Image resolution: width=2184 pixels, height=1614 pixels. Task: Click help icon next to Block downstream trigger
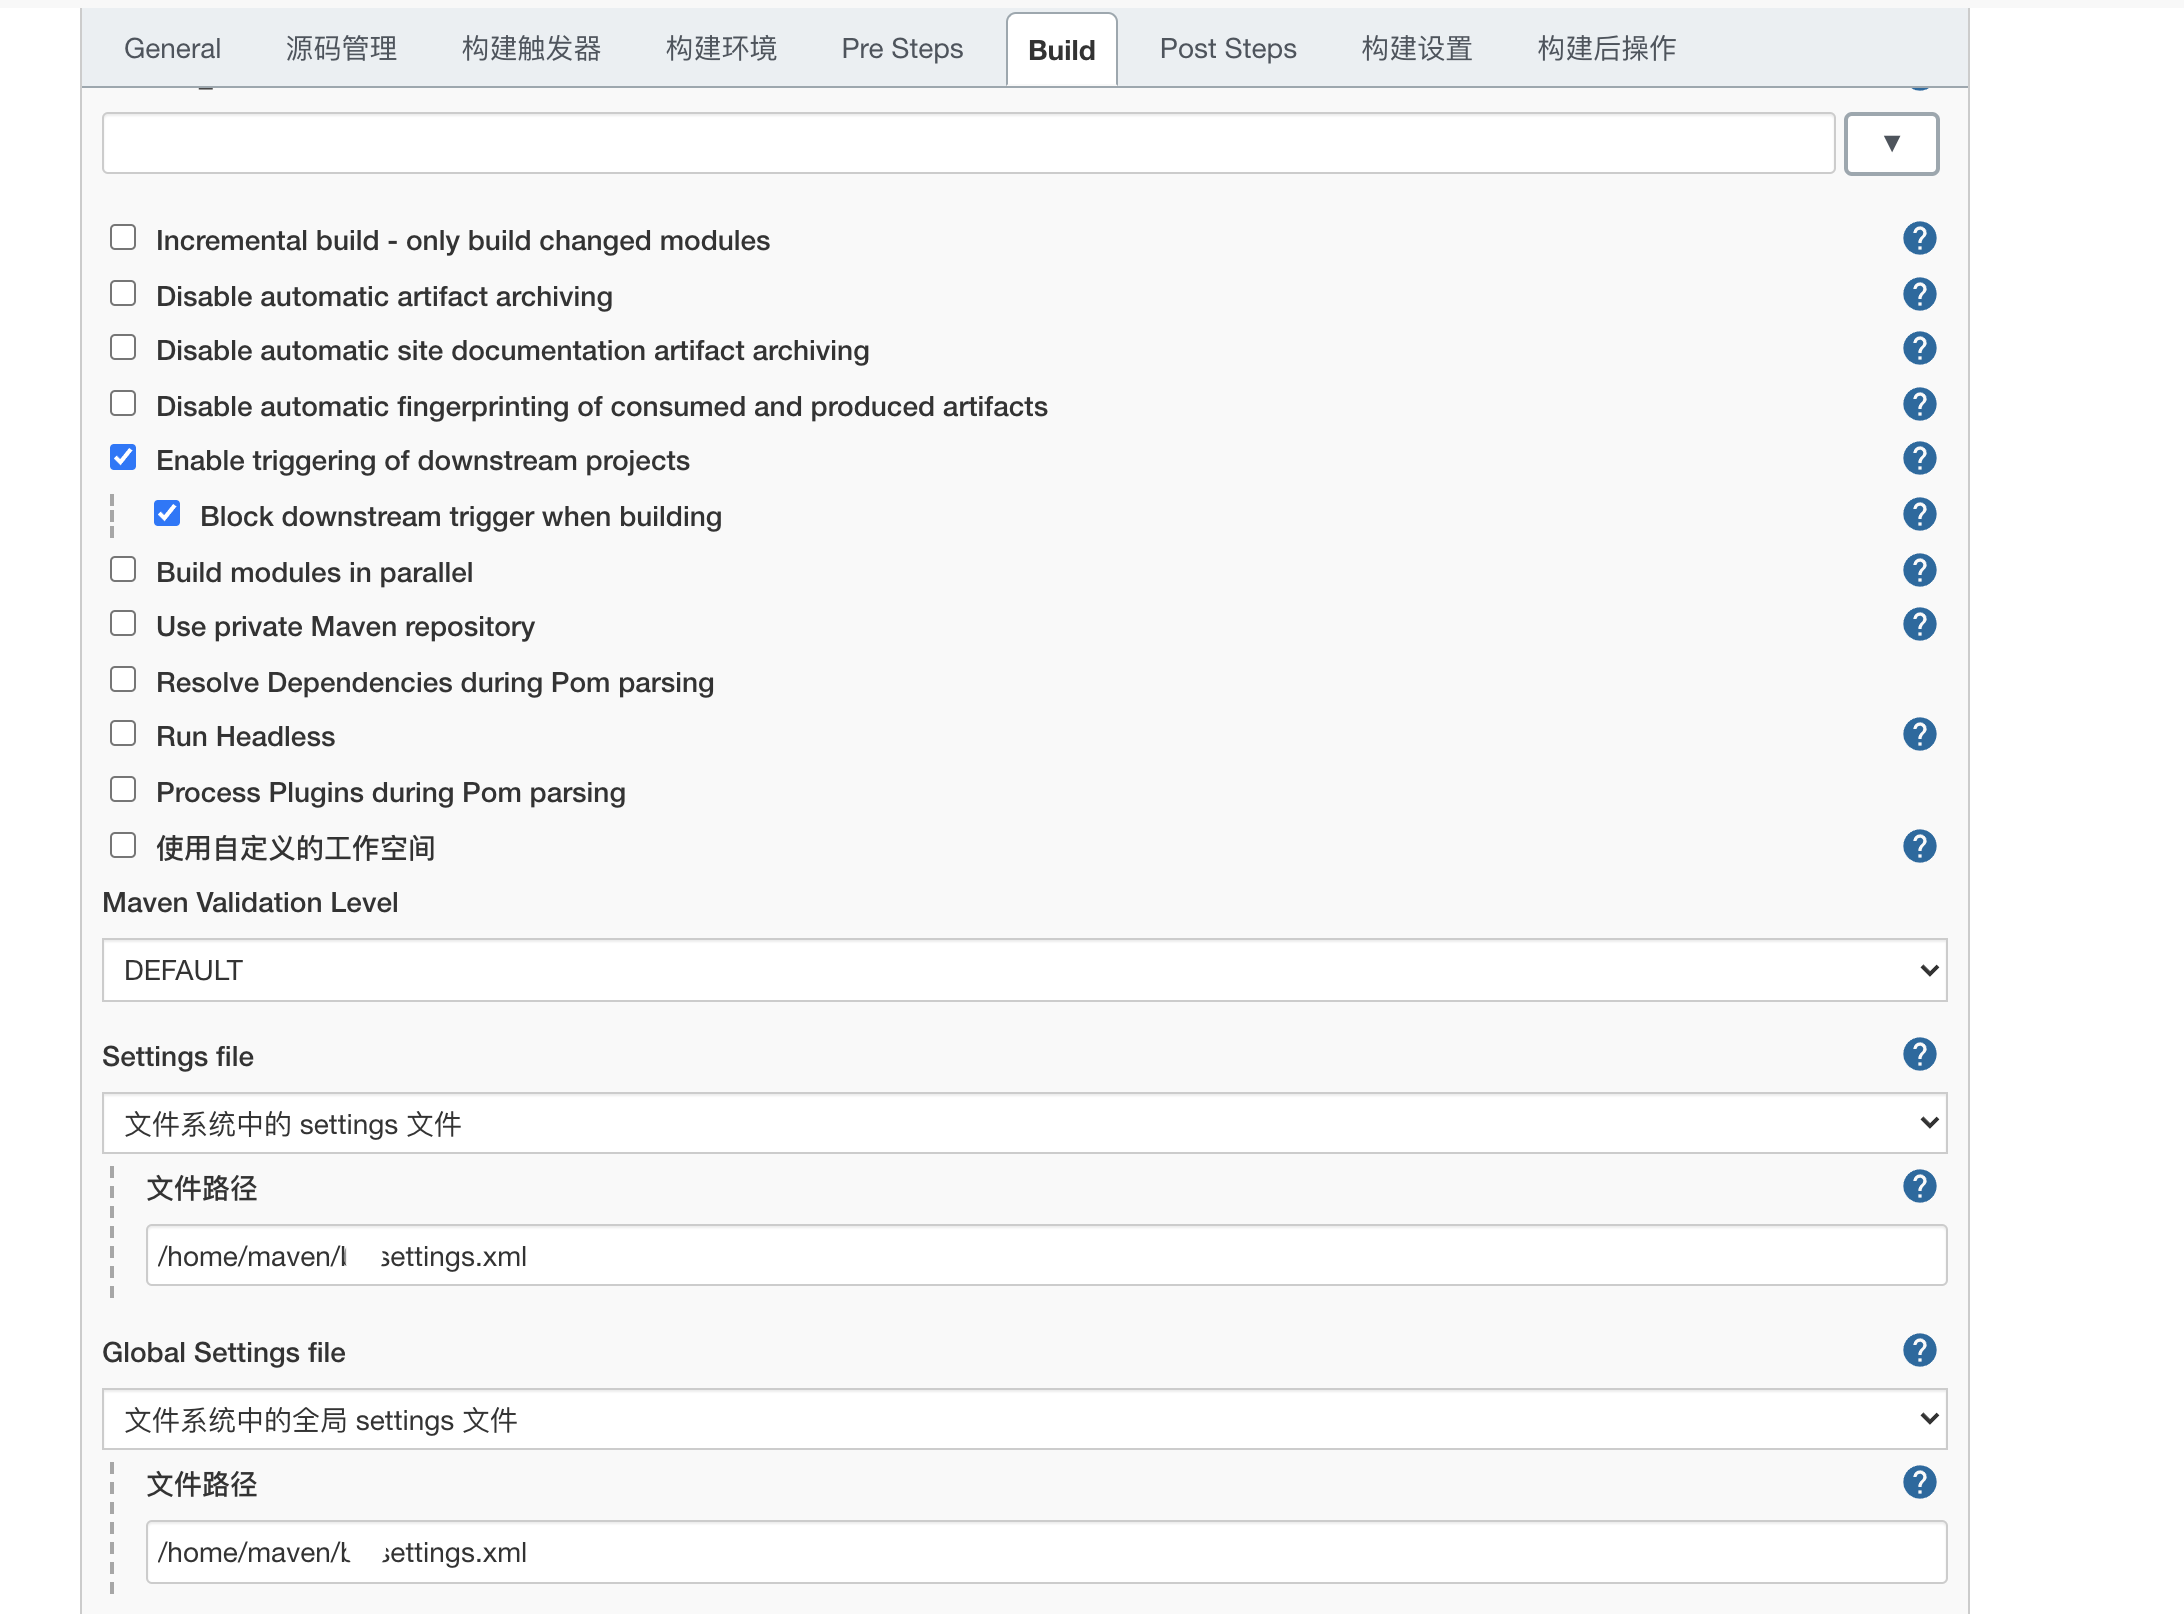(x=1919, y=513)
